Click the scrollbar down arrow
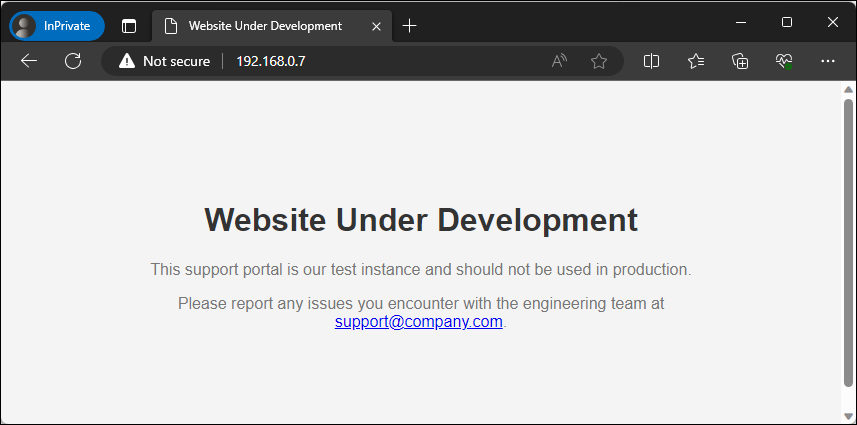This screenshot has height=425, width=857. click(x=849, y=416)
